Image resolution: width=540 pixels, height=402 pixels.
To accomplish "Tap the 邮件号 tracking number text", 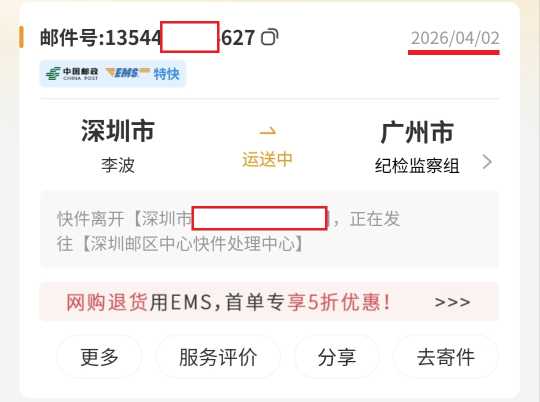I will [x=147, y=37].
